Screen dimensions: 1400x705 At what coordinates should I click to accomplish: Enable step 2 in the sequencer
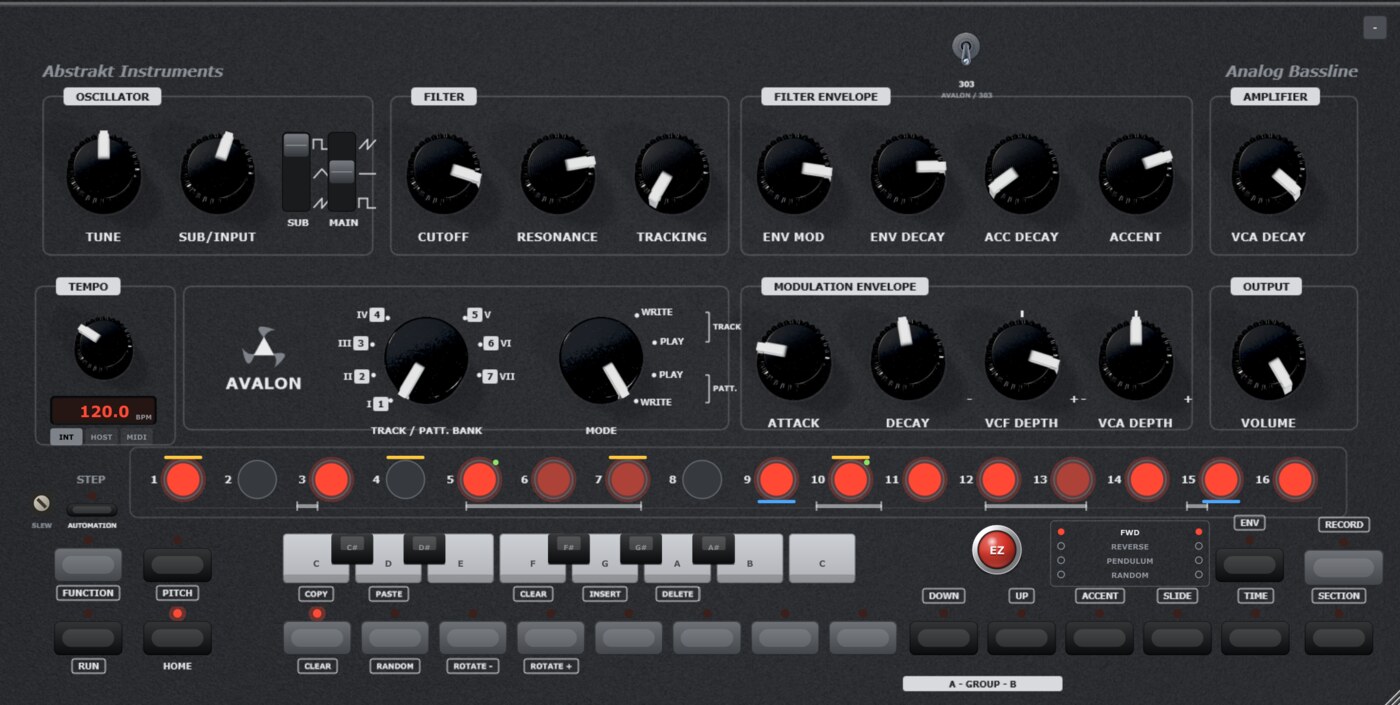257,481
